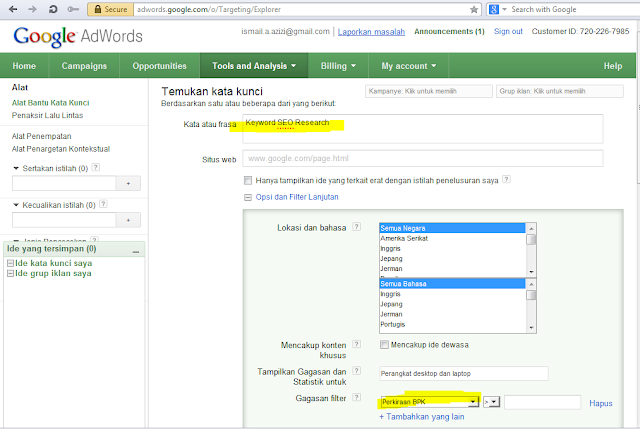Select Portugis in the language list
The height and width of the screenshot is (429, 640).
(x=452, y=325)
